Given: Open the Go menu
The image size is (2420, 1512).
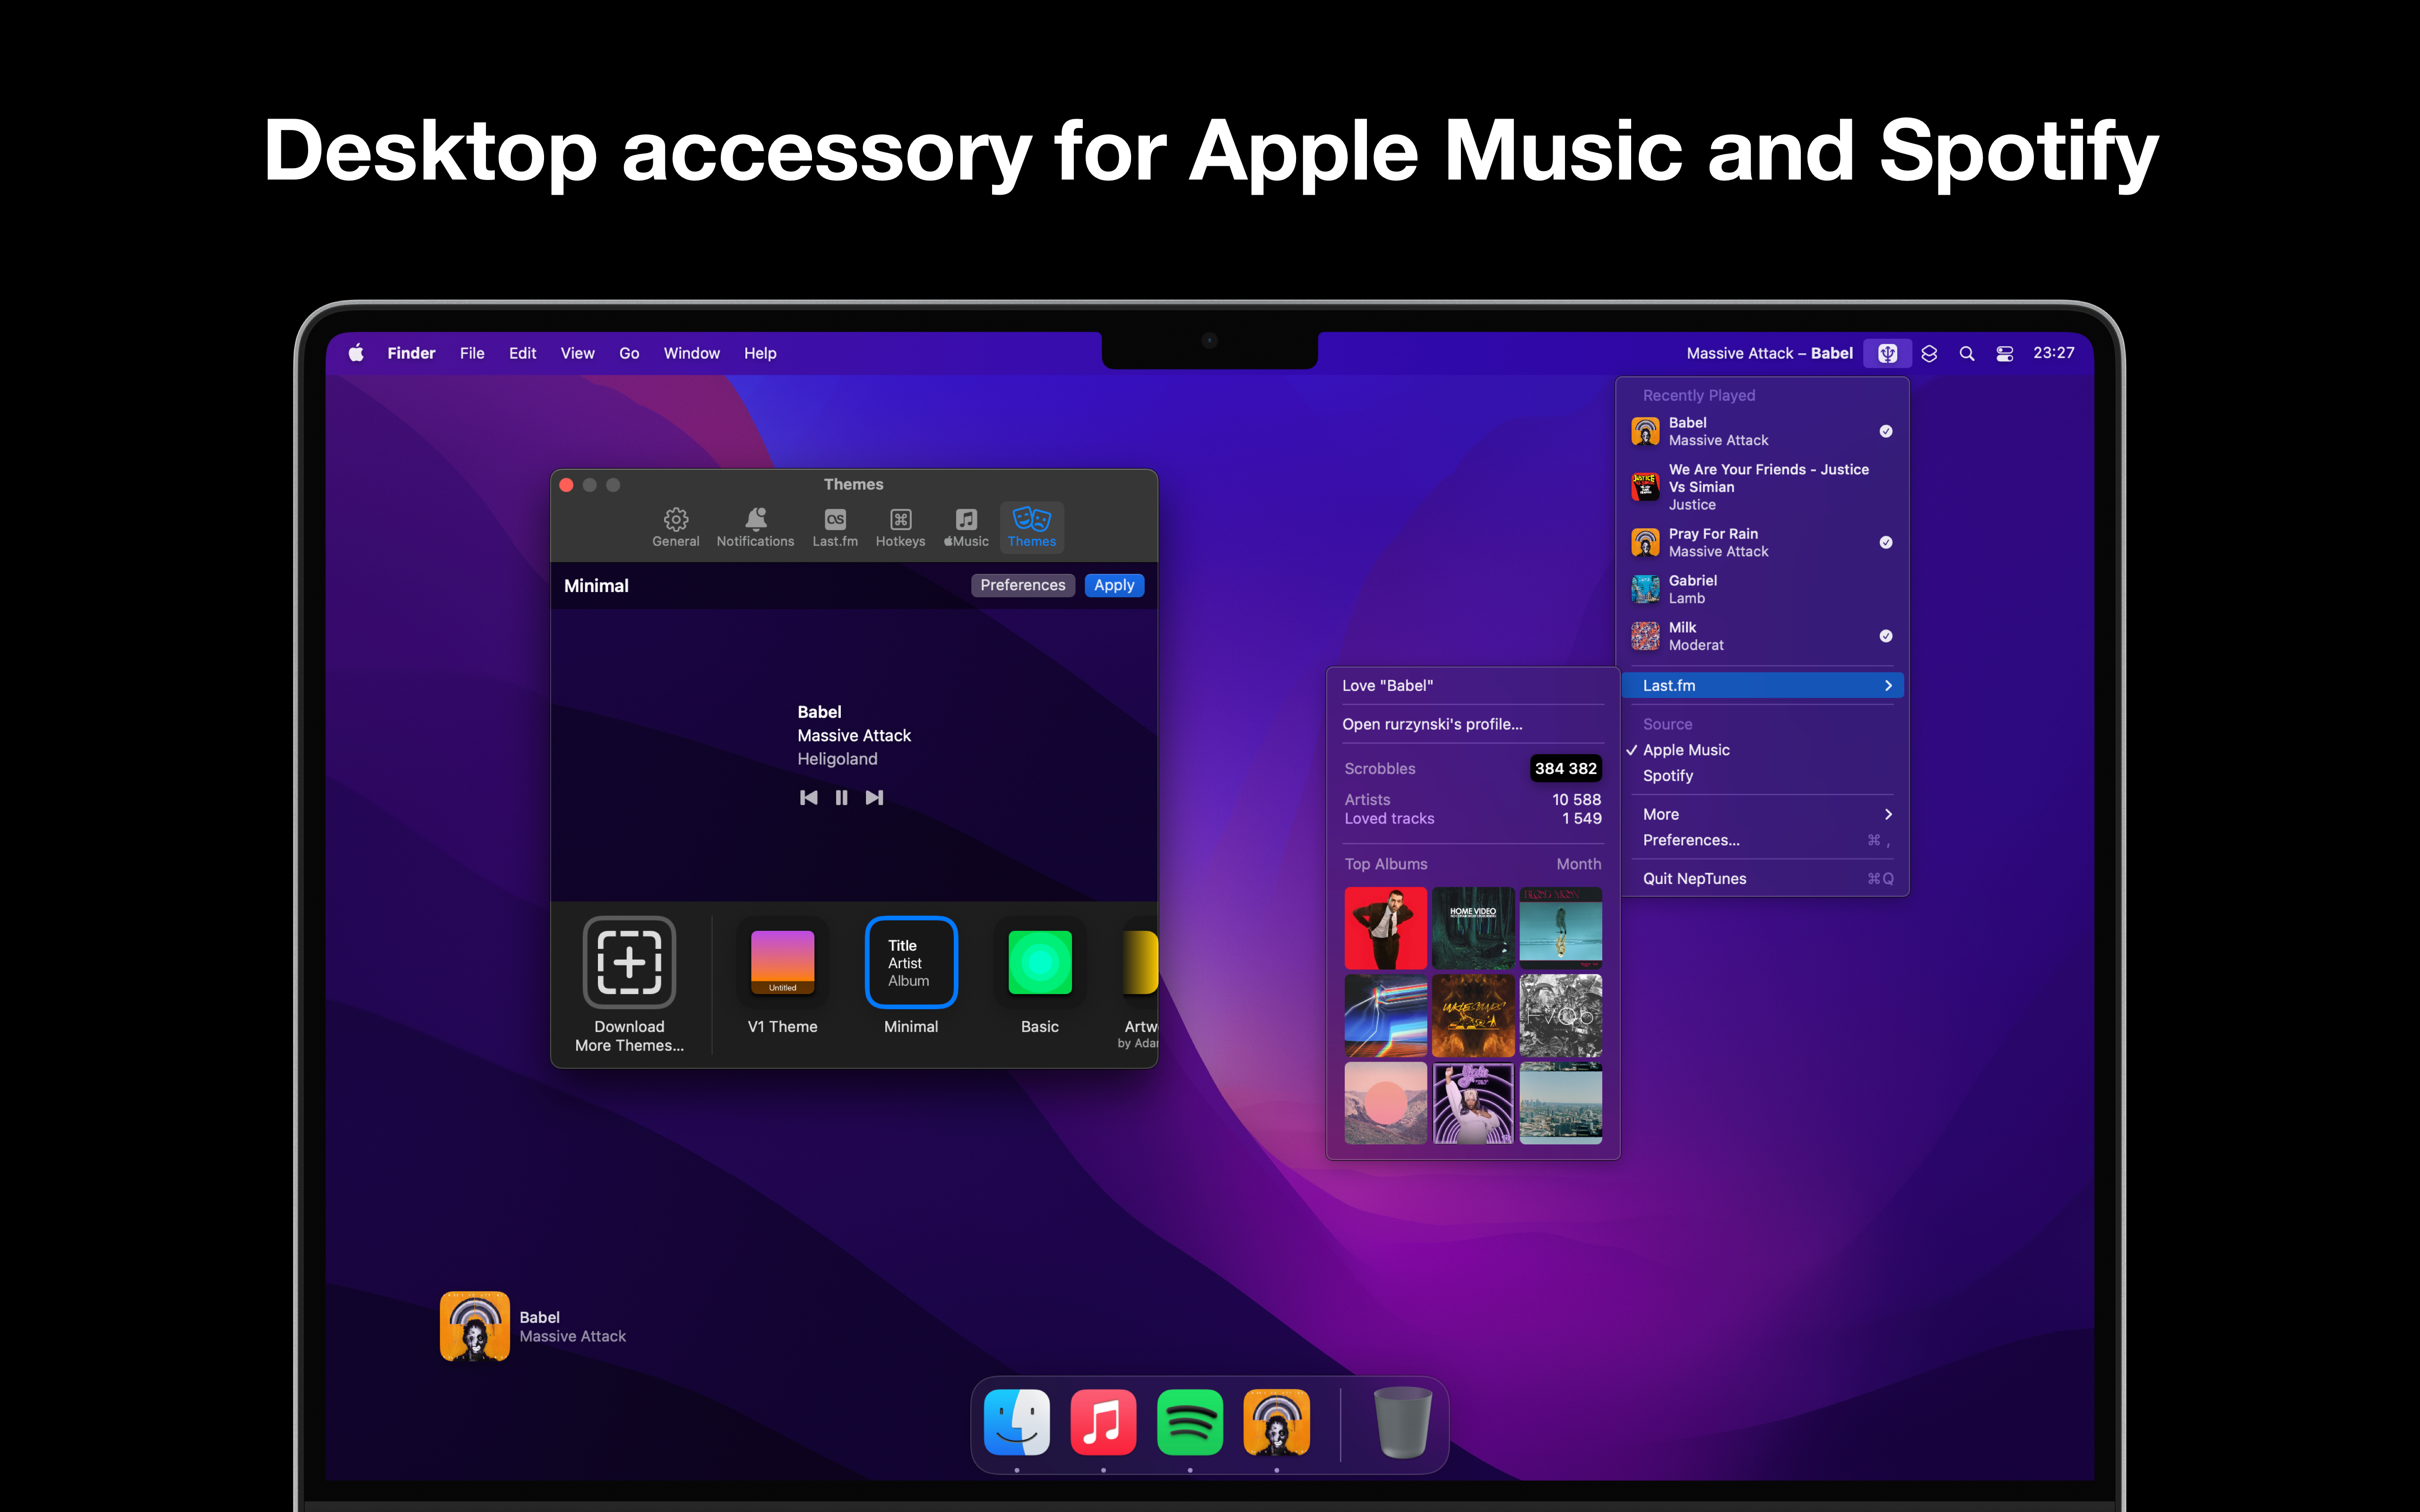Looking at the screenshot, I should (629, 353).
